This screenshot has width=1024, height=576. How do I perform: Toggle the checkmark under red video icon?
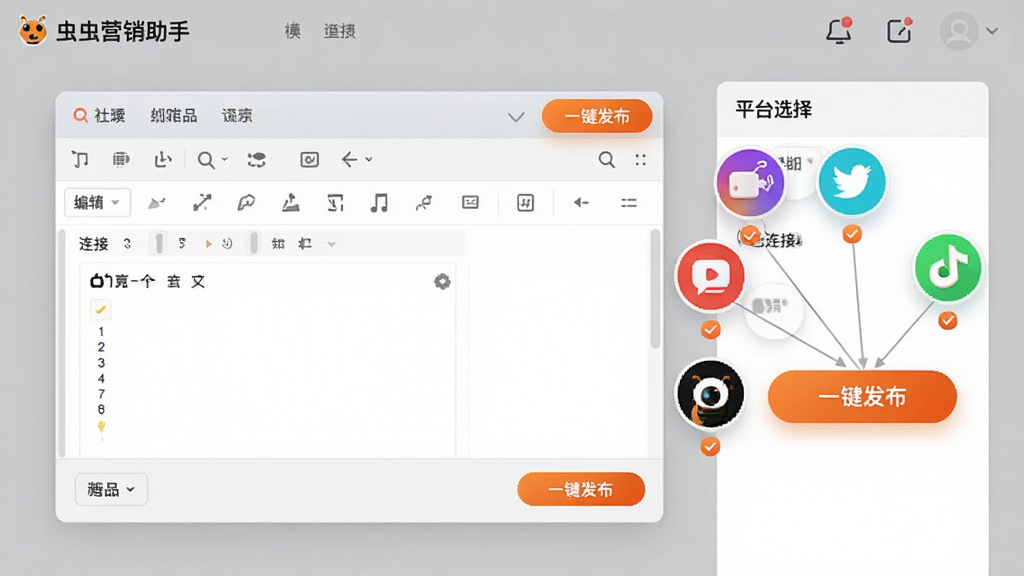(x=711, y=330)
